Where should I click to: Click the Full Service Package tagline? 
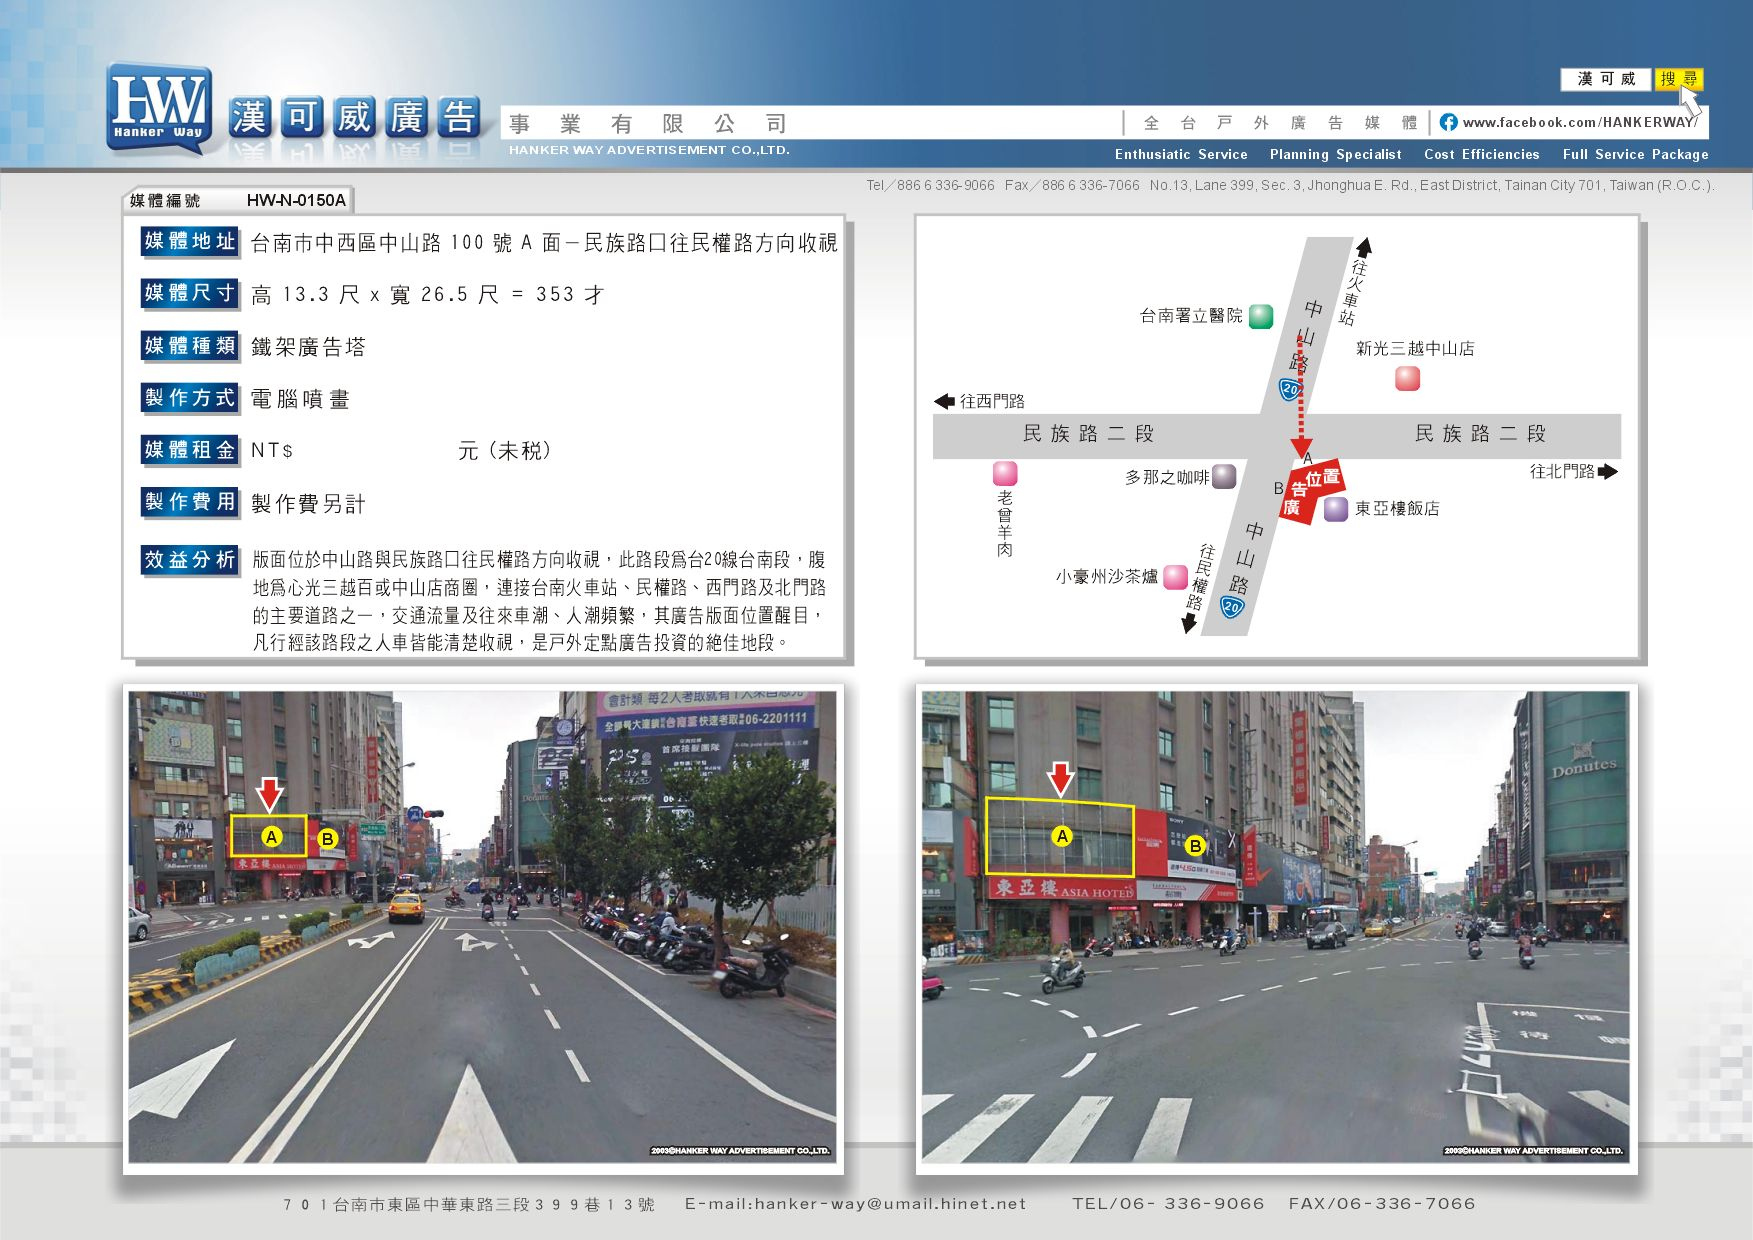(x=1635, y=154)
